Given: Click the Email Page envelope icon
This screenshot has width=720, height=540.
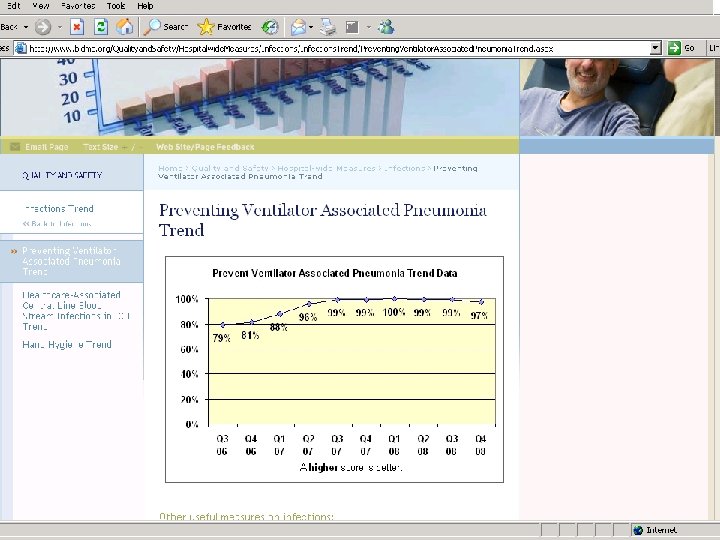Looking at the screenshot, I should pyautogui.click(x=15, y=147).
